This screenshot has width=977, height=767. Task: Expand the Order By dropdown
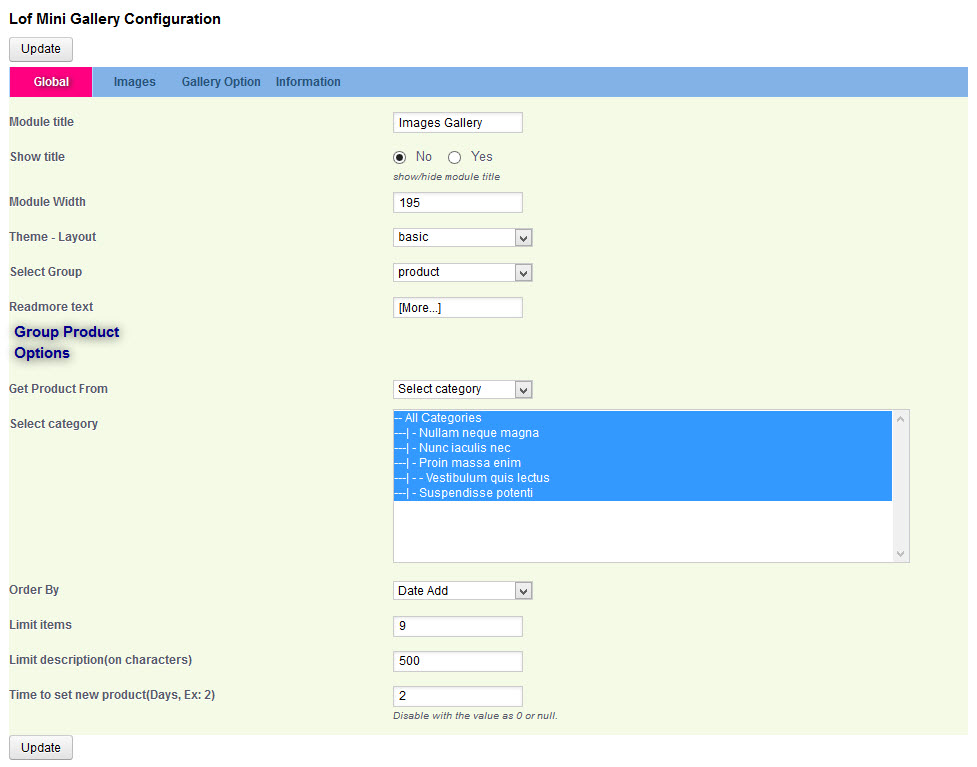point(462,591)
